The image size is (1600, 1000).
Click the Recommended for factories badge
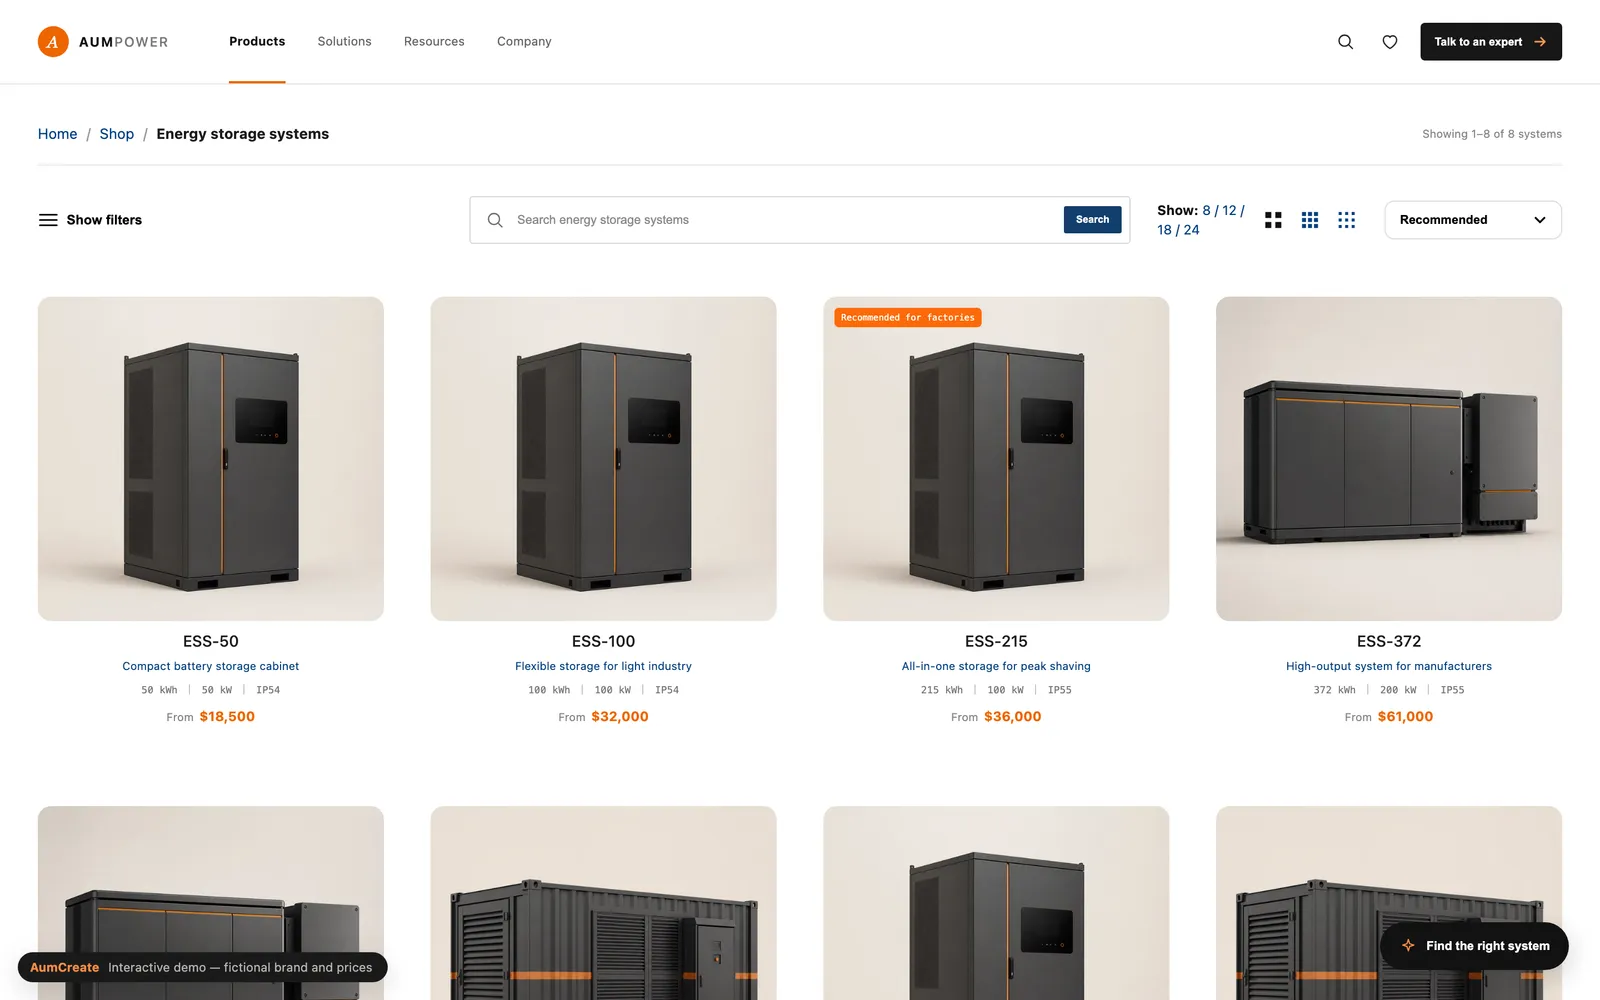pyautogui.click(x=908, y=318)
